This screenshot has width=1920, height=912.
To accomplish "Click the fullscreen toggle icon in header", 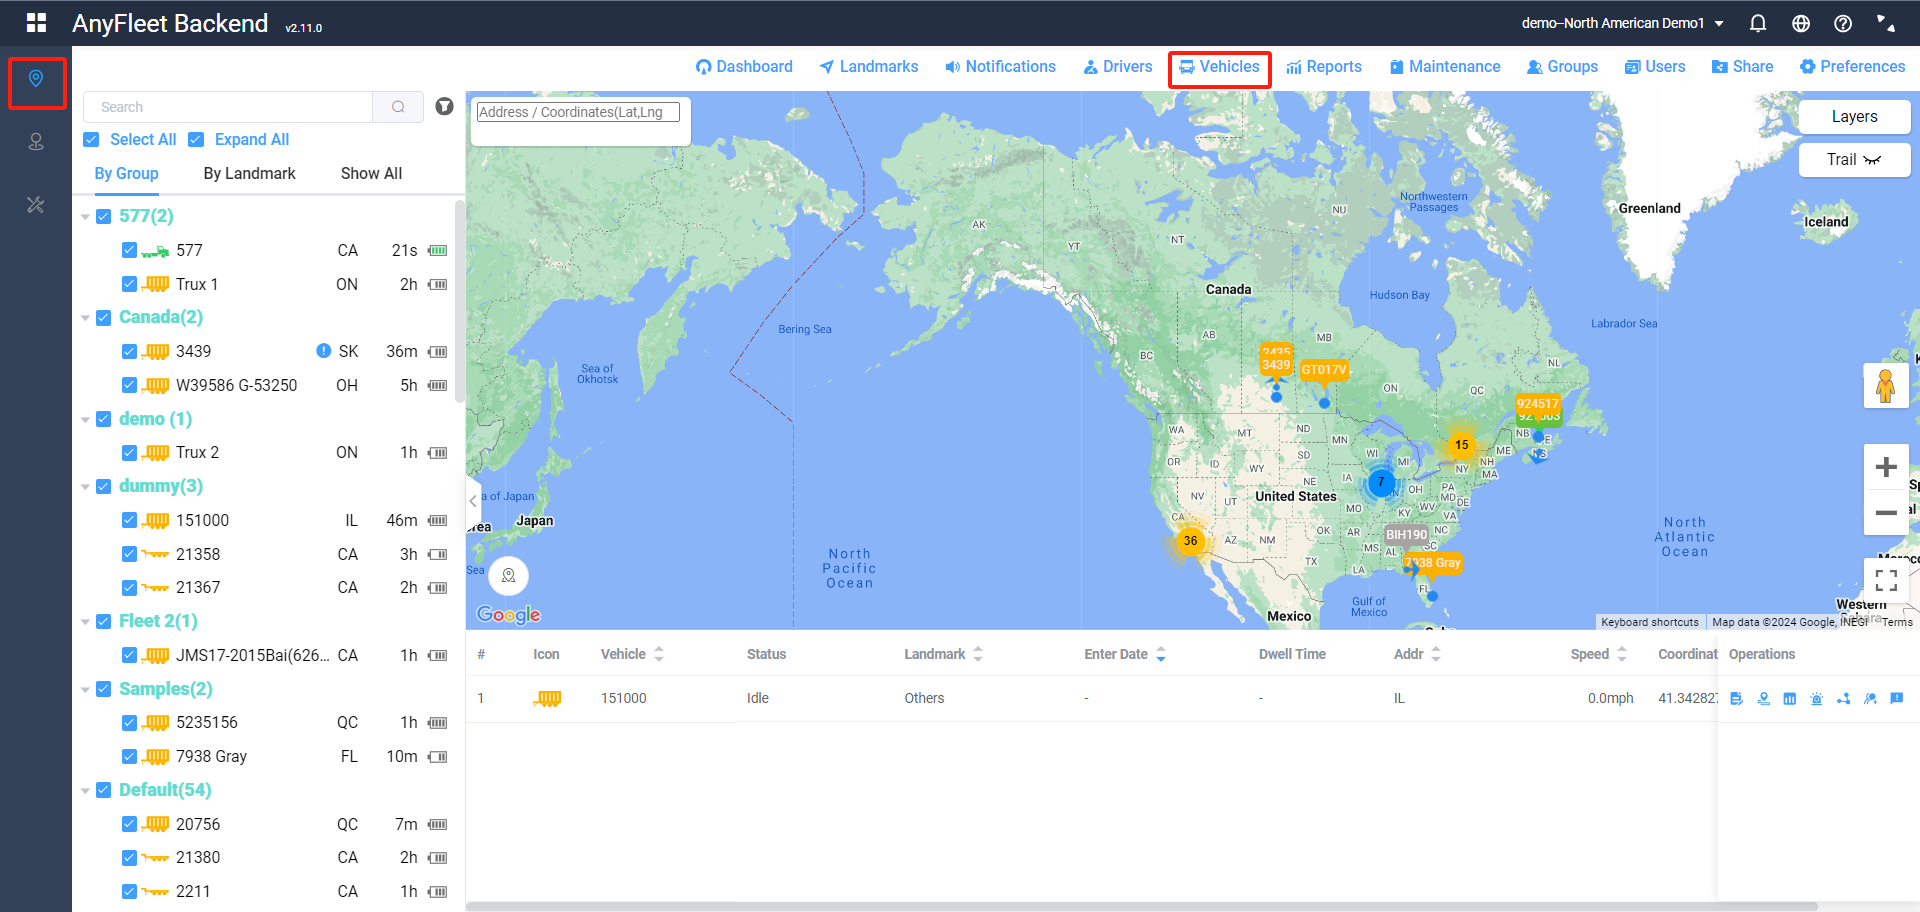I will click(x=1885, y=23).
